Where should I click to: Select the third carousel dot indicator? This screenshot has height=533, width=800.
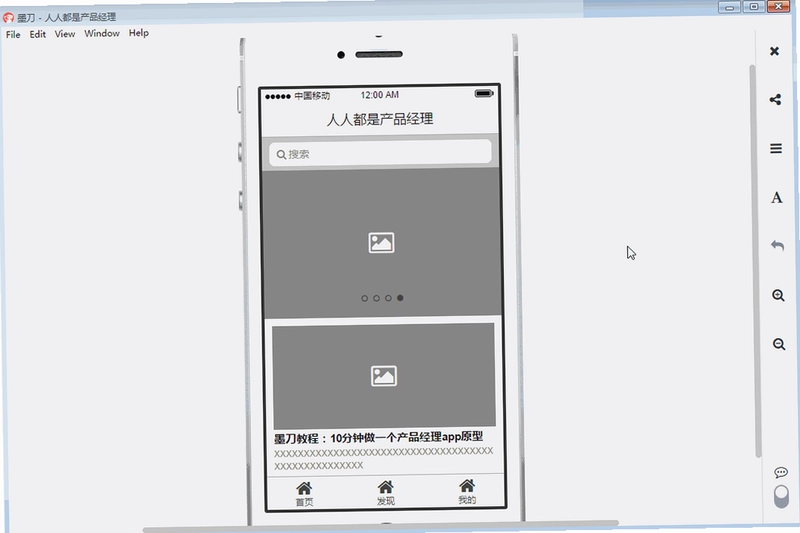[x=388, y=298]
